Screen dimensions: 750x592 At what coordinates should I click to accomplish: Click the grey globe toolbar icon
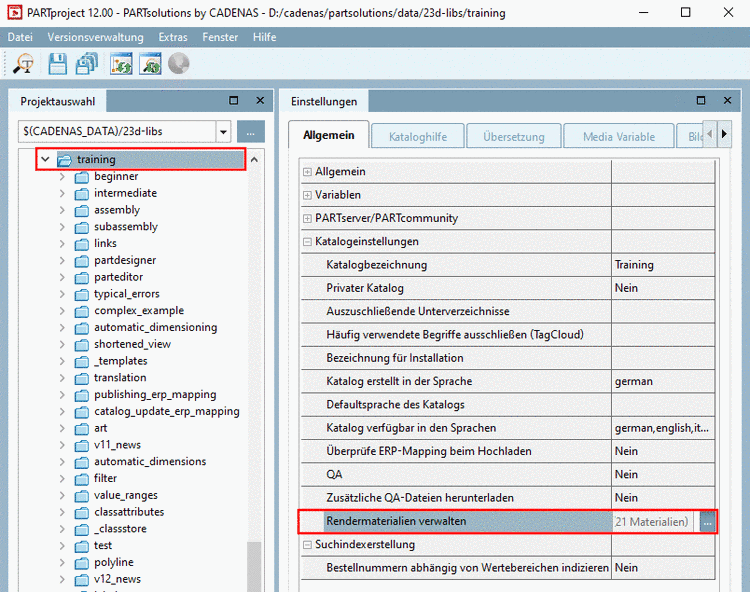coord(179,64)
